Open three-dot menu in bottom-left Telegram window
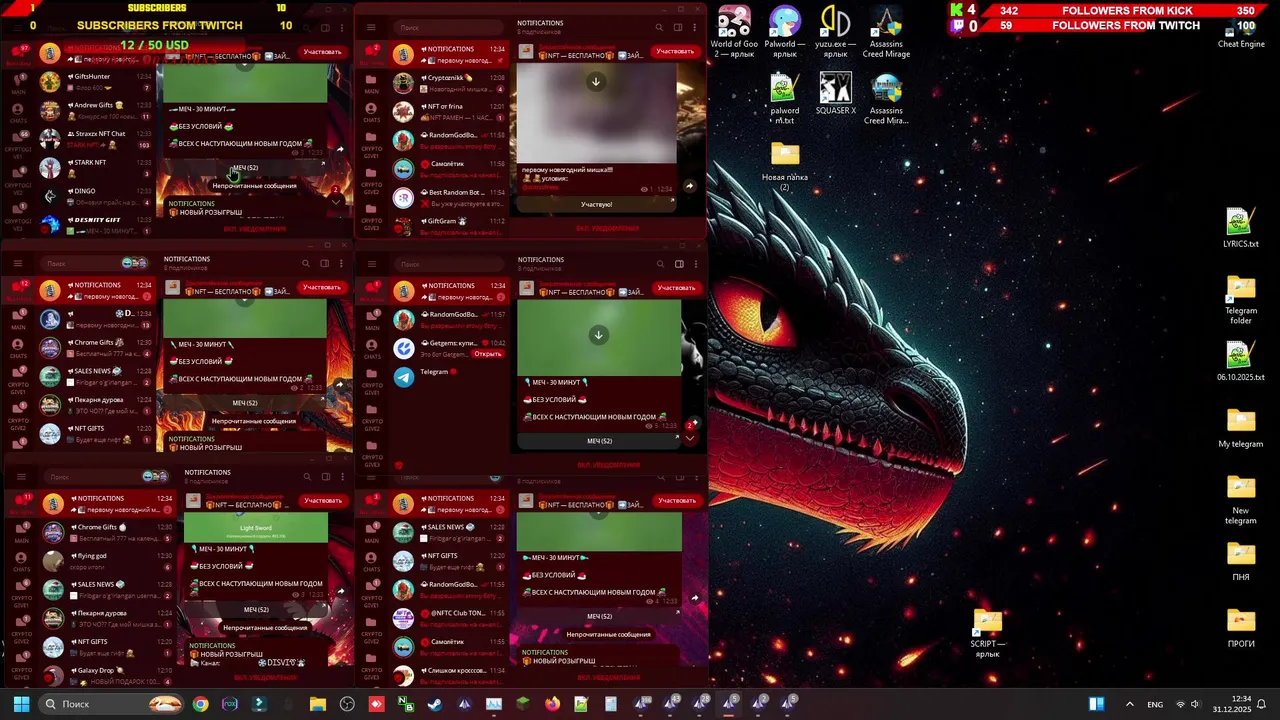 coord(342,477)
